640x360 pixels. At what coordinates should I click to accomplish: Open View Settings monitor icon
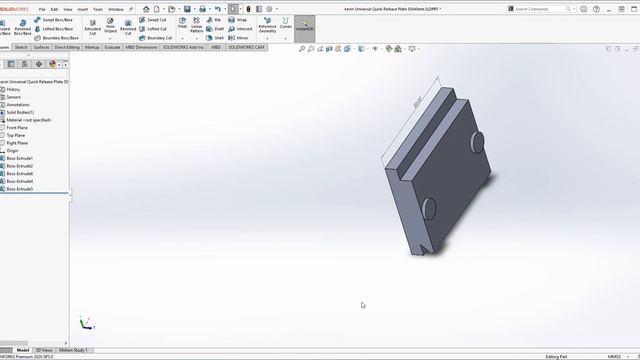412,49
